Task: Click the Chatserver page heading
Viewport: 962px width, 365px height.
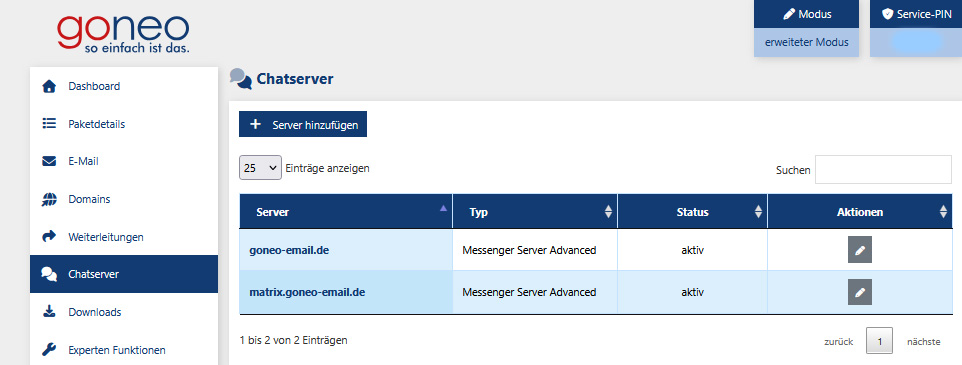Action: (295, 80)
